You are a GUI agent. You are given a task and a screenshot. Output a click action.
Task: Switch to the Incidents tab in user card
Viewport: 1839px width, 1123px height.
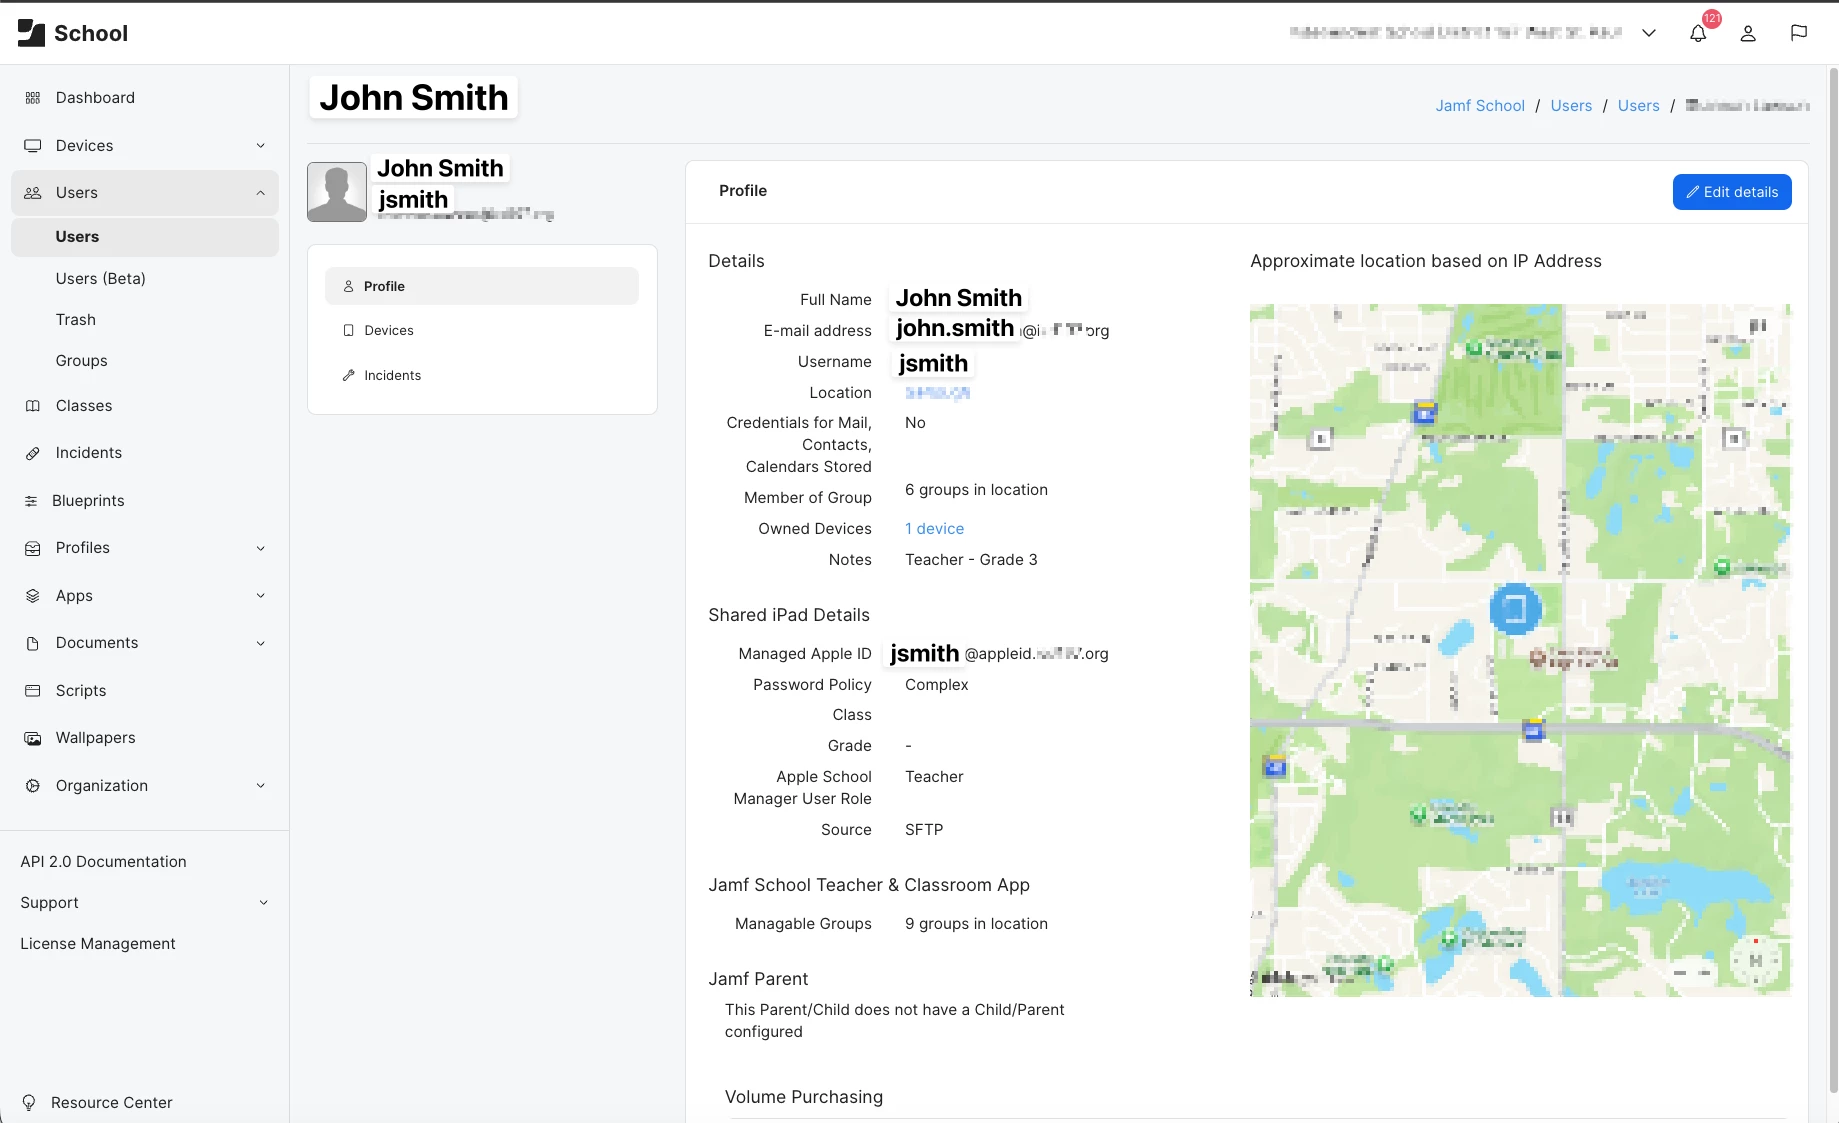482,375
